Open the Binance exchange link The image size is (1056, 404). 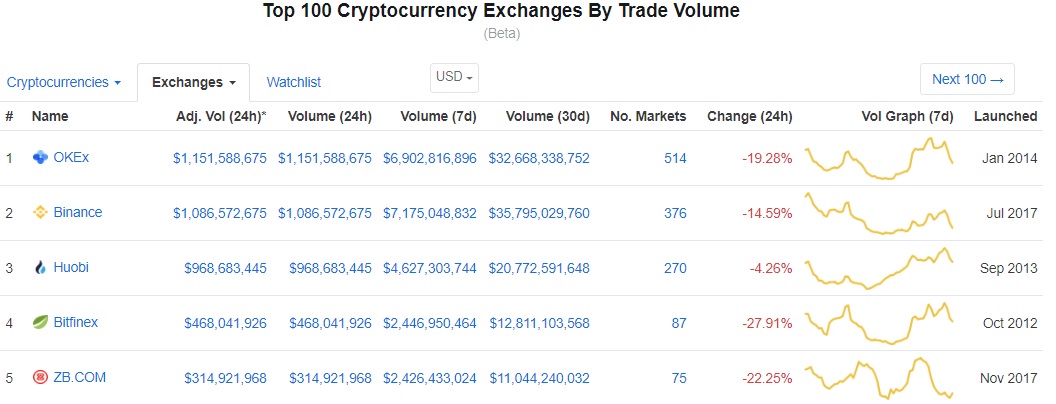pos(78,212)
